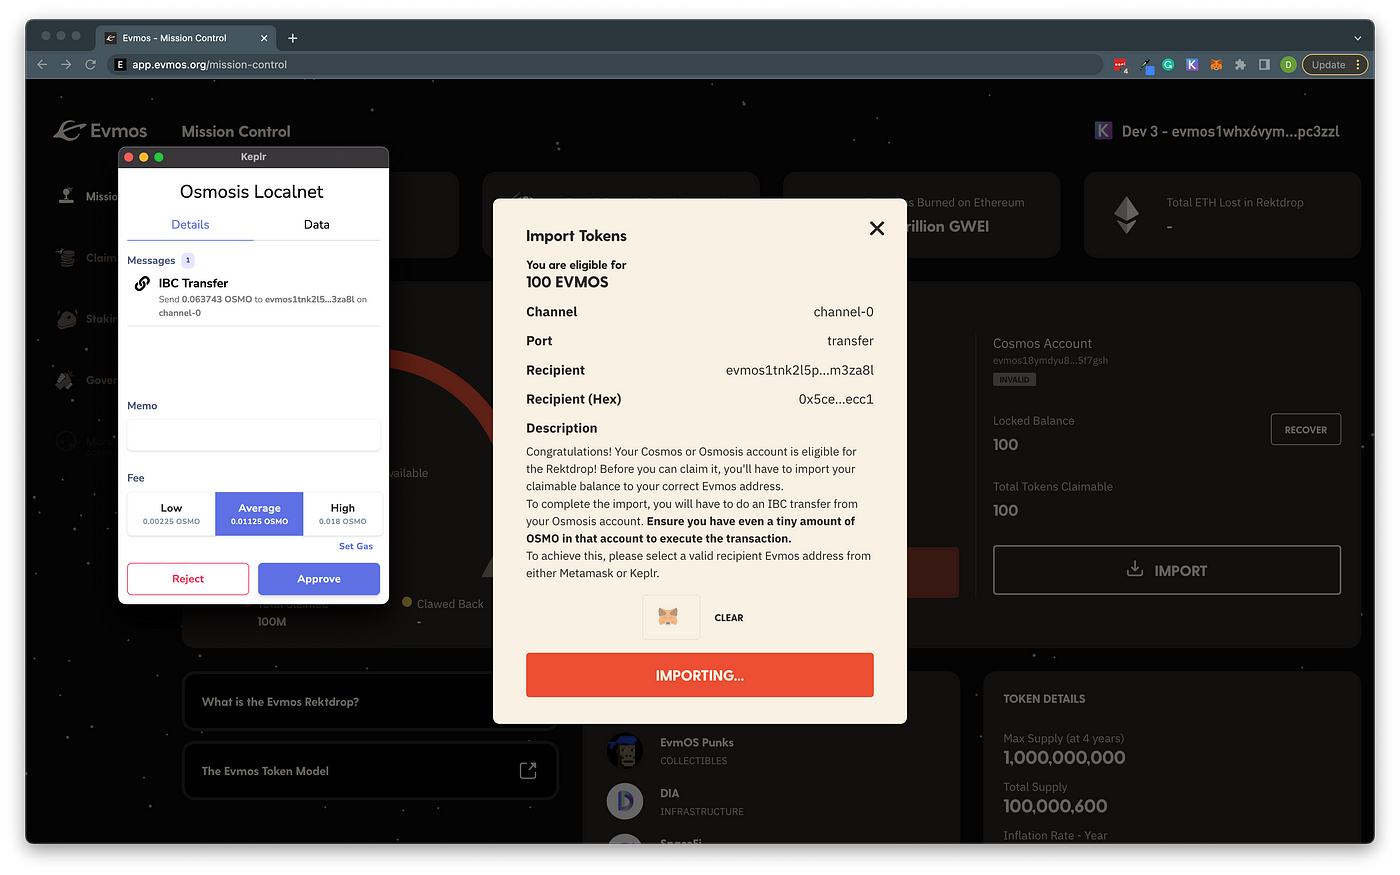Choose Average fee option
The height and width of the screenshot is (875, 1400).
click(259, 514)
